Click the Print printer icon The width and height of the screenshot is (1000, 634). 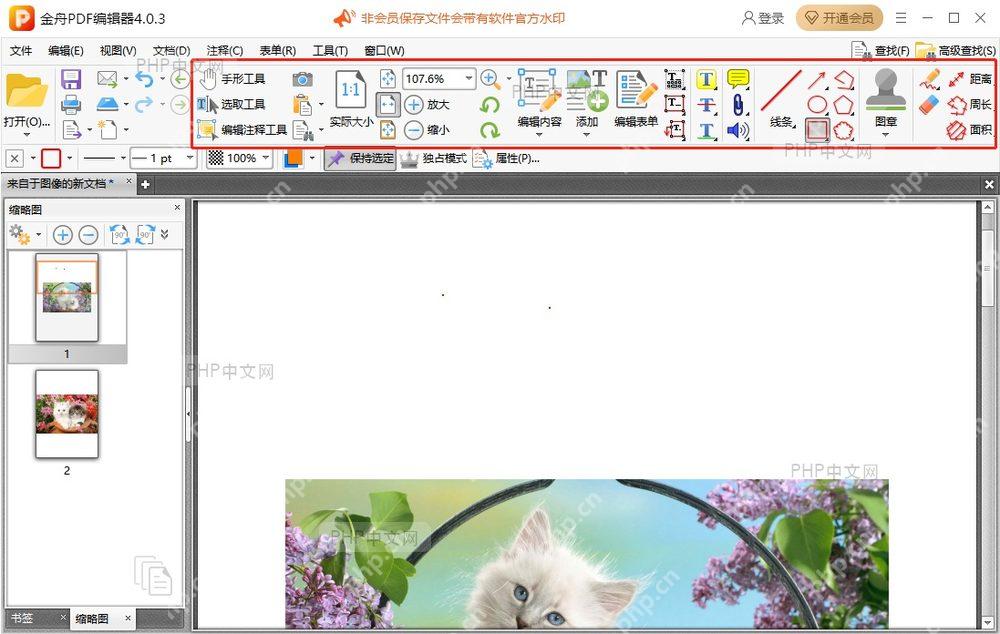pos(71,104)
